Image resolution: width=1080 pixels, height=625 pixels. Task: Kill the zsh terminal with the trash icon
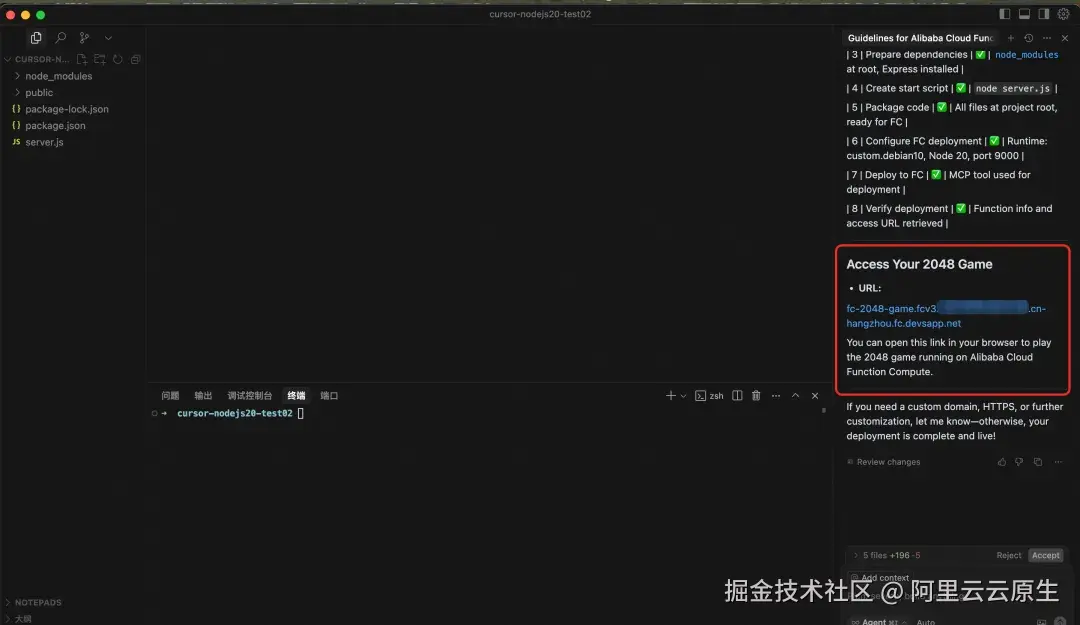coord(755,395)
